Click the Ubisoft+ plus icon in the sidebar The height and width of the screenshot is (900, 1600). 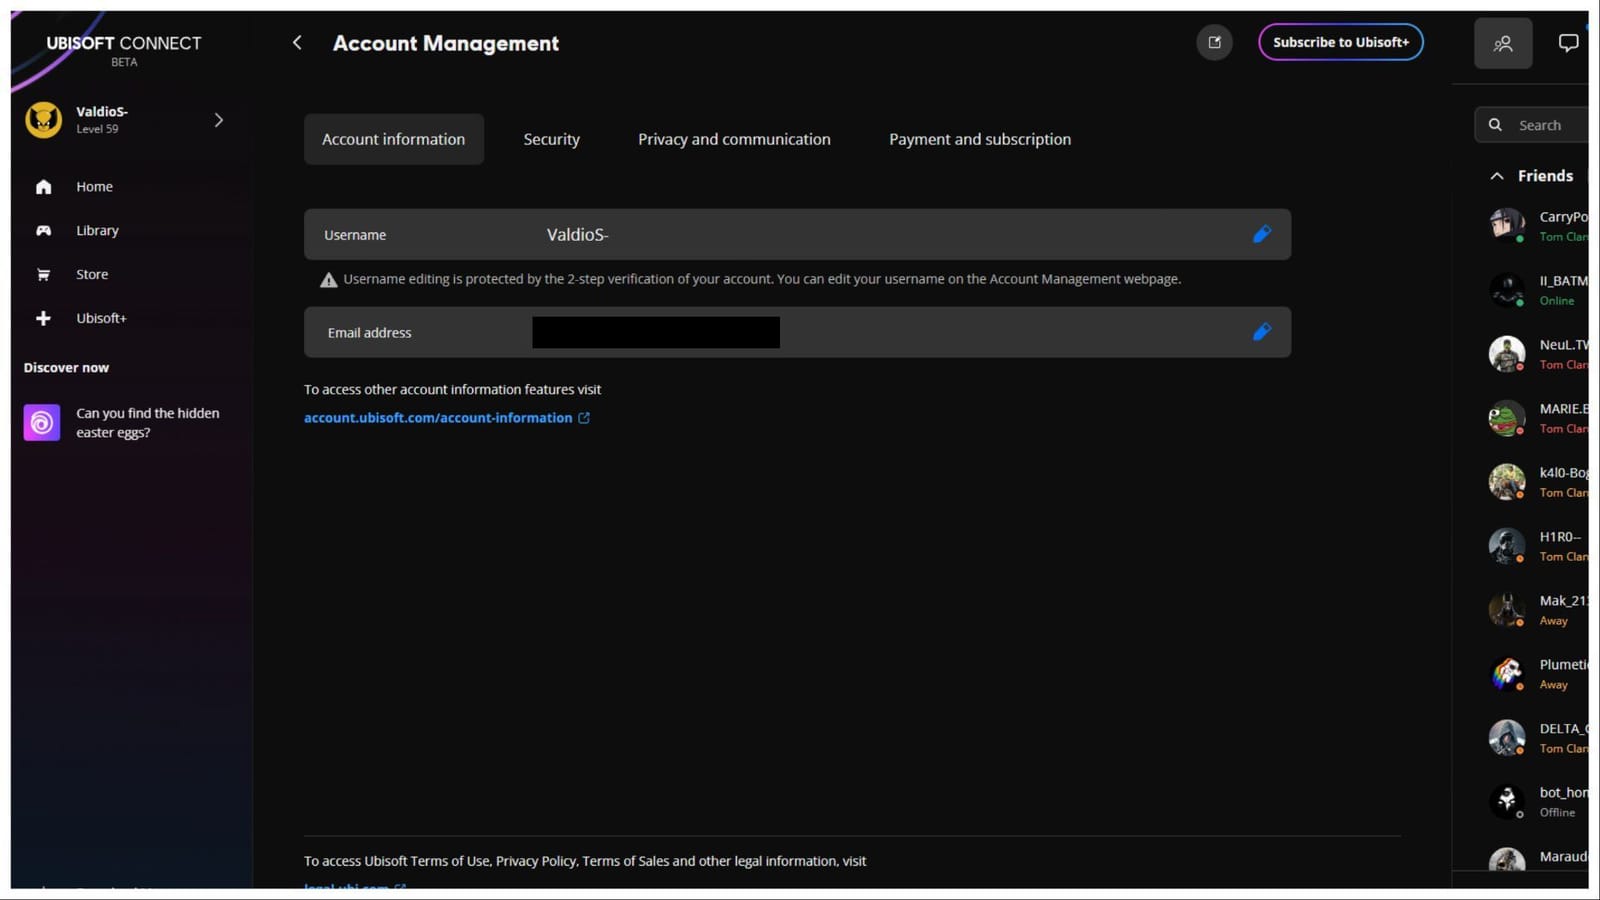pyautogui.click(x=43, y=317)
